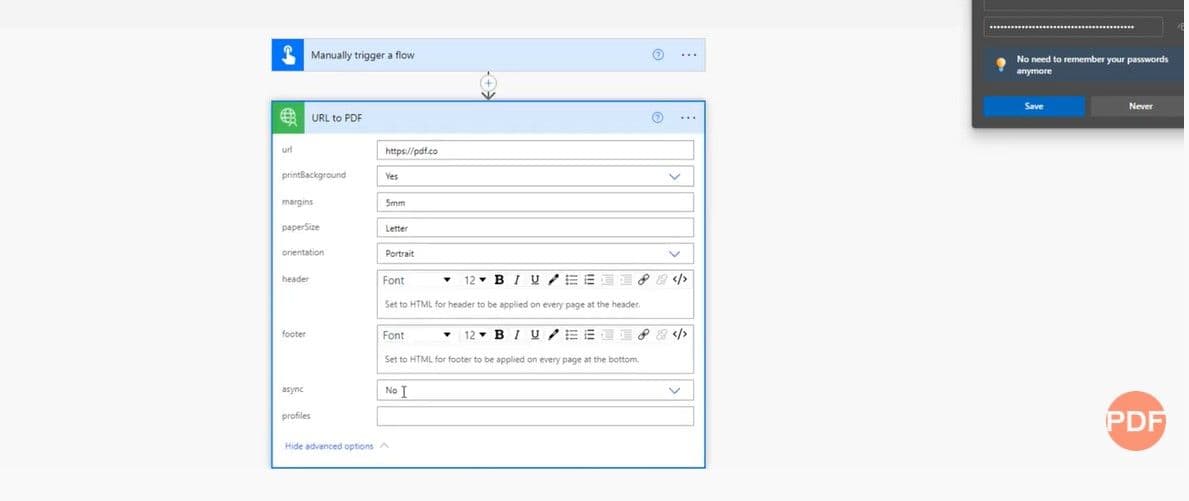Click the insert step plus icon
The image size is (1189, 501).
(x=488, y=84)
